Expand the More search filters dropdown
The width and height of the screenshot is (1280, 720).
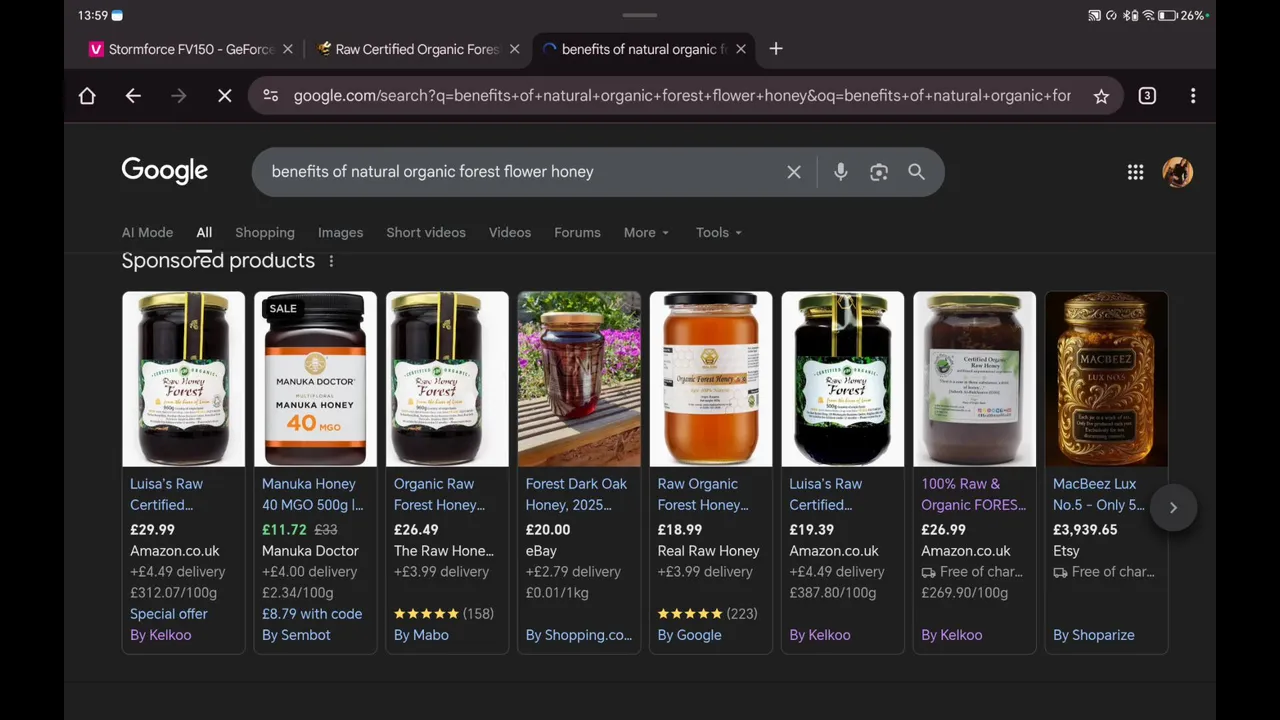click(646, 232)
